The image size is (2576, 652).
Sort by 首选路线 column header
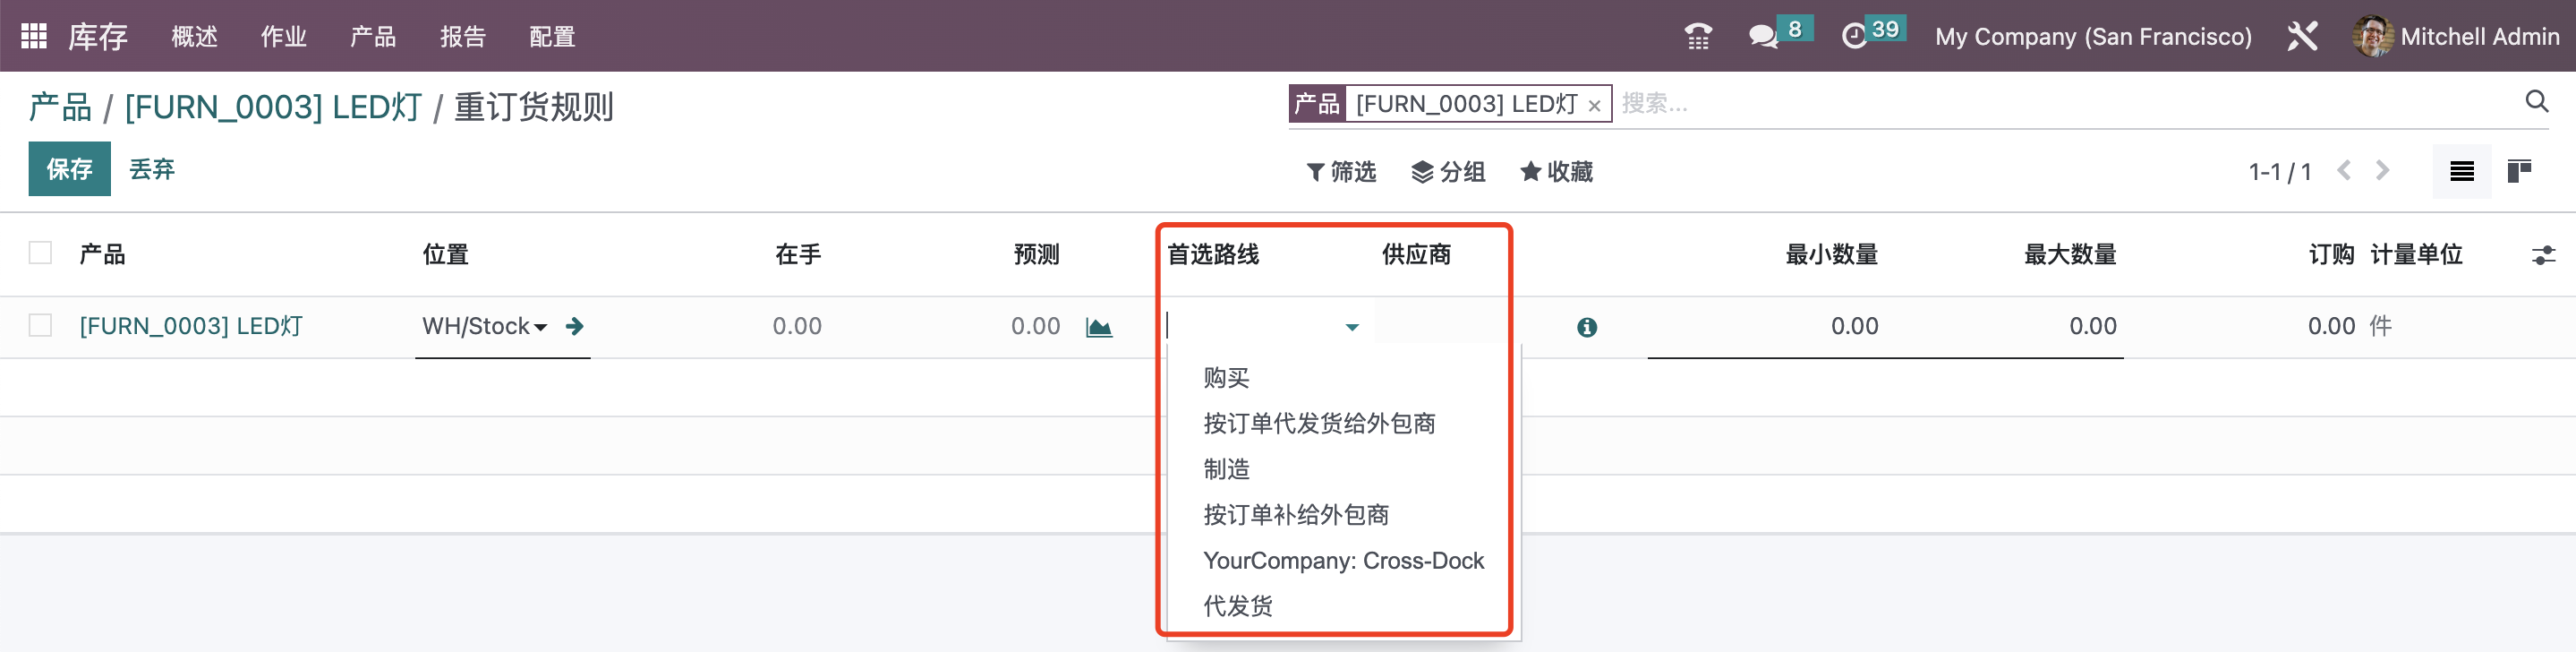pos(1213,254)
